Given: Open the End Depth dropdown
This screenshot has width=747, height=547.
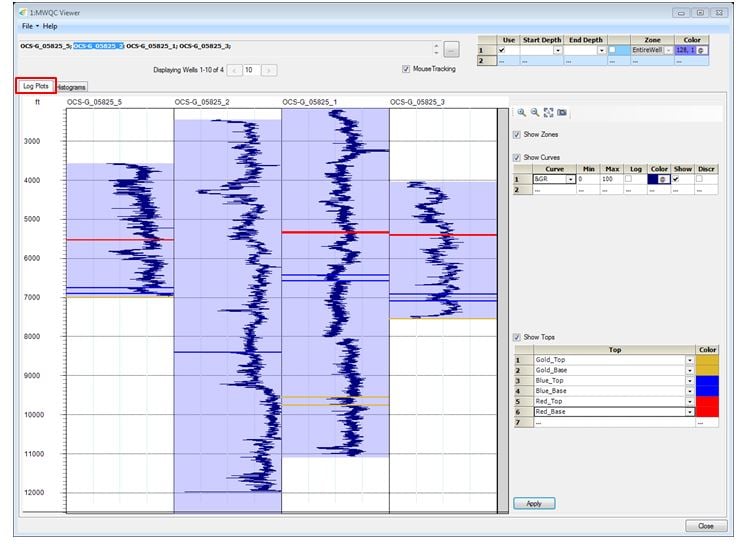Looking at the screenshot, I should 602,51.
